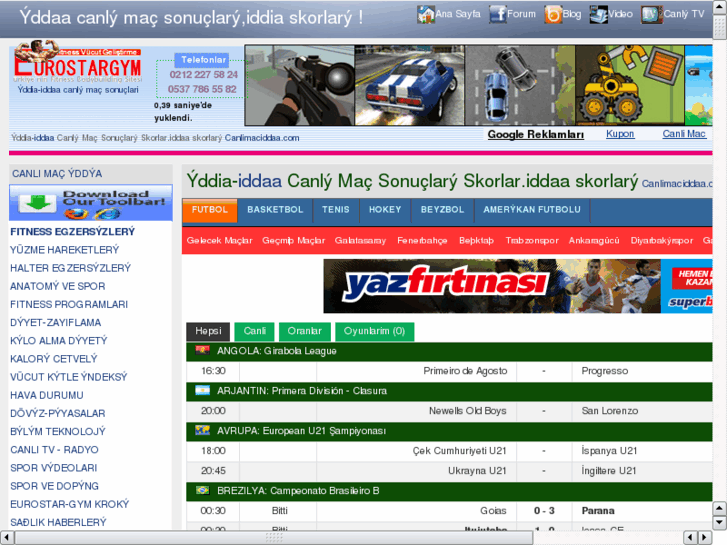Open the yellow monster truck game thumbnail
Screen dimensions: 727x545
(630, 85)
